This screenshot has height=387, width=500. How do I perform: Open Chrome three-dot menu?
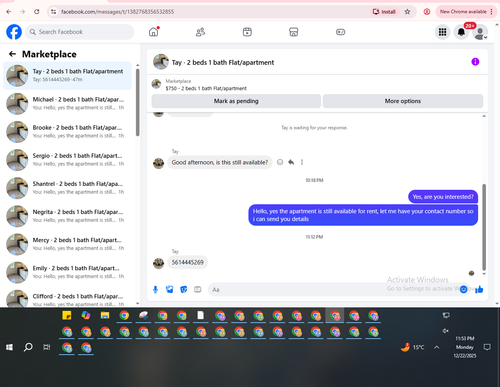(491, 12)
